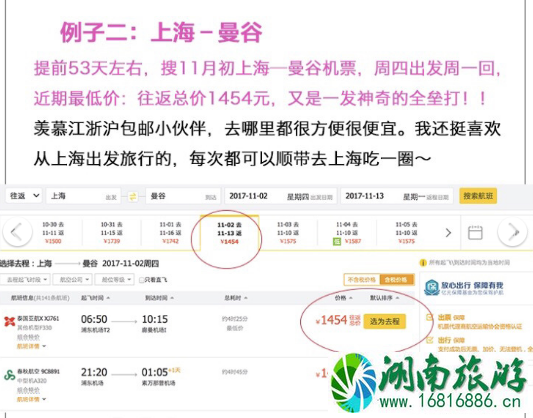
Task: Open return date field 2017-11-13
Action: point(397,196)
